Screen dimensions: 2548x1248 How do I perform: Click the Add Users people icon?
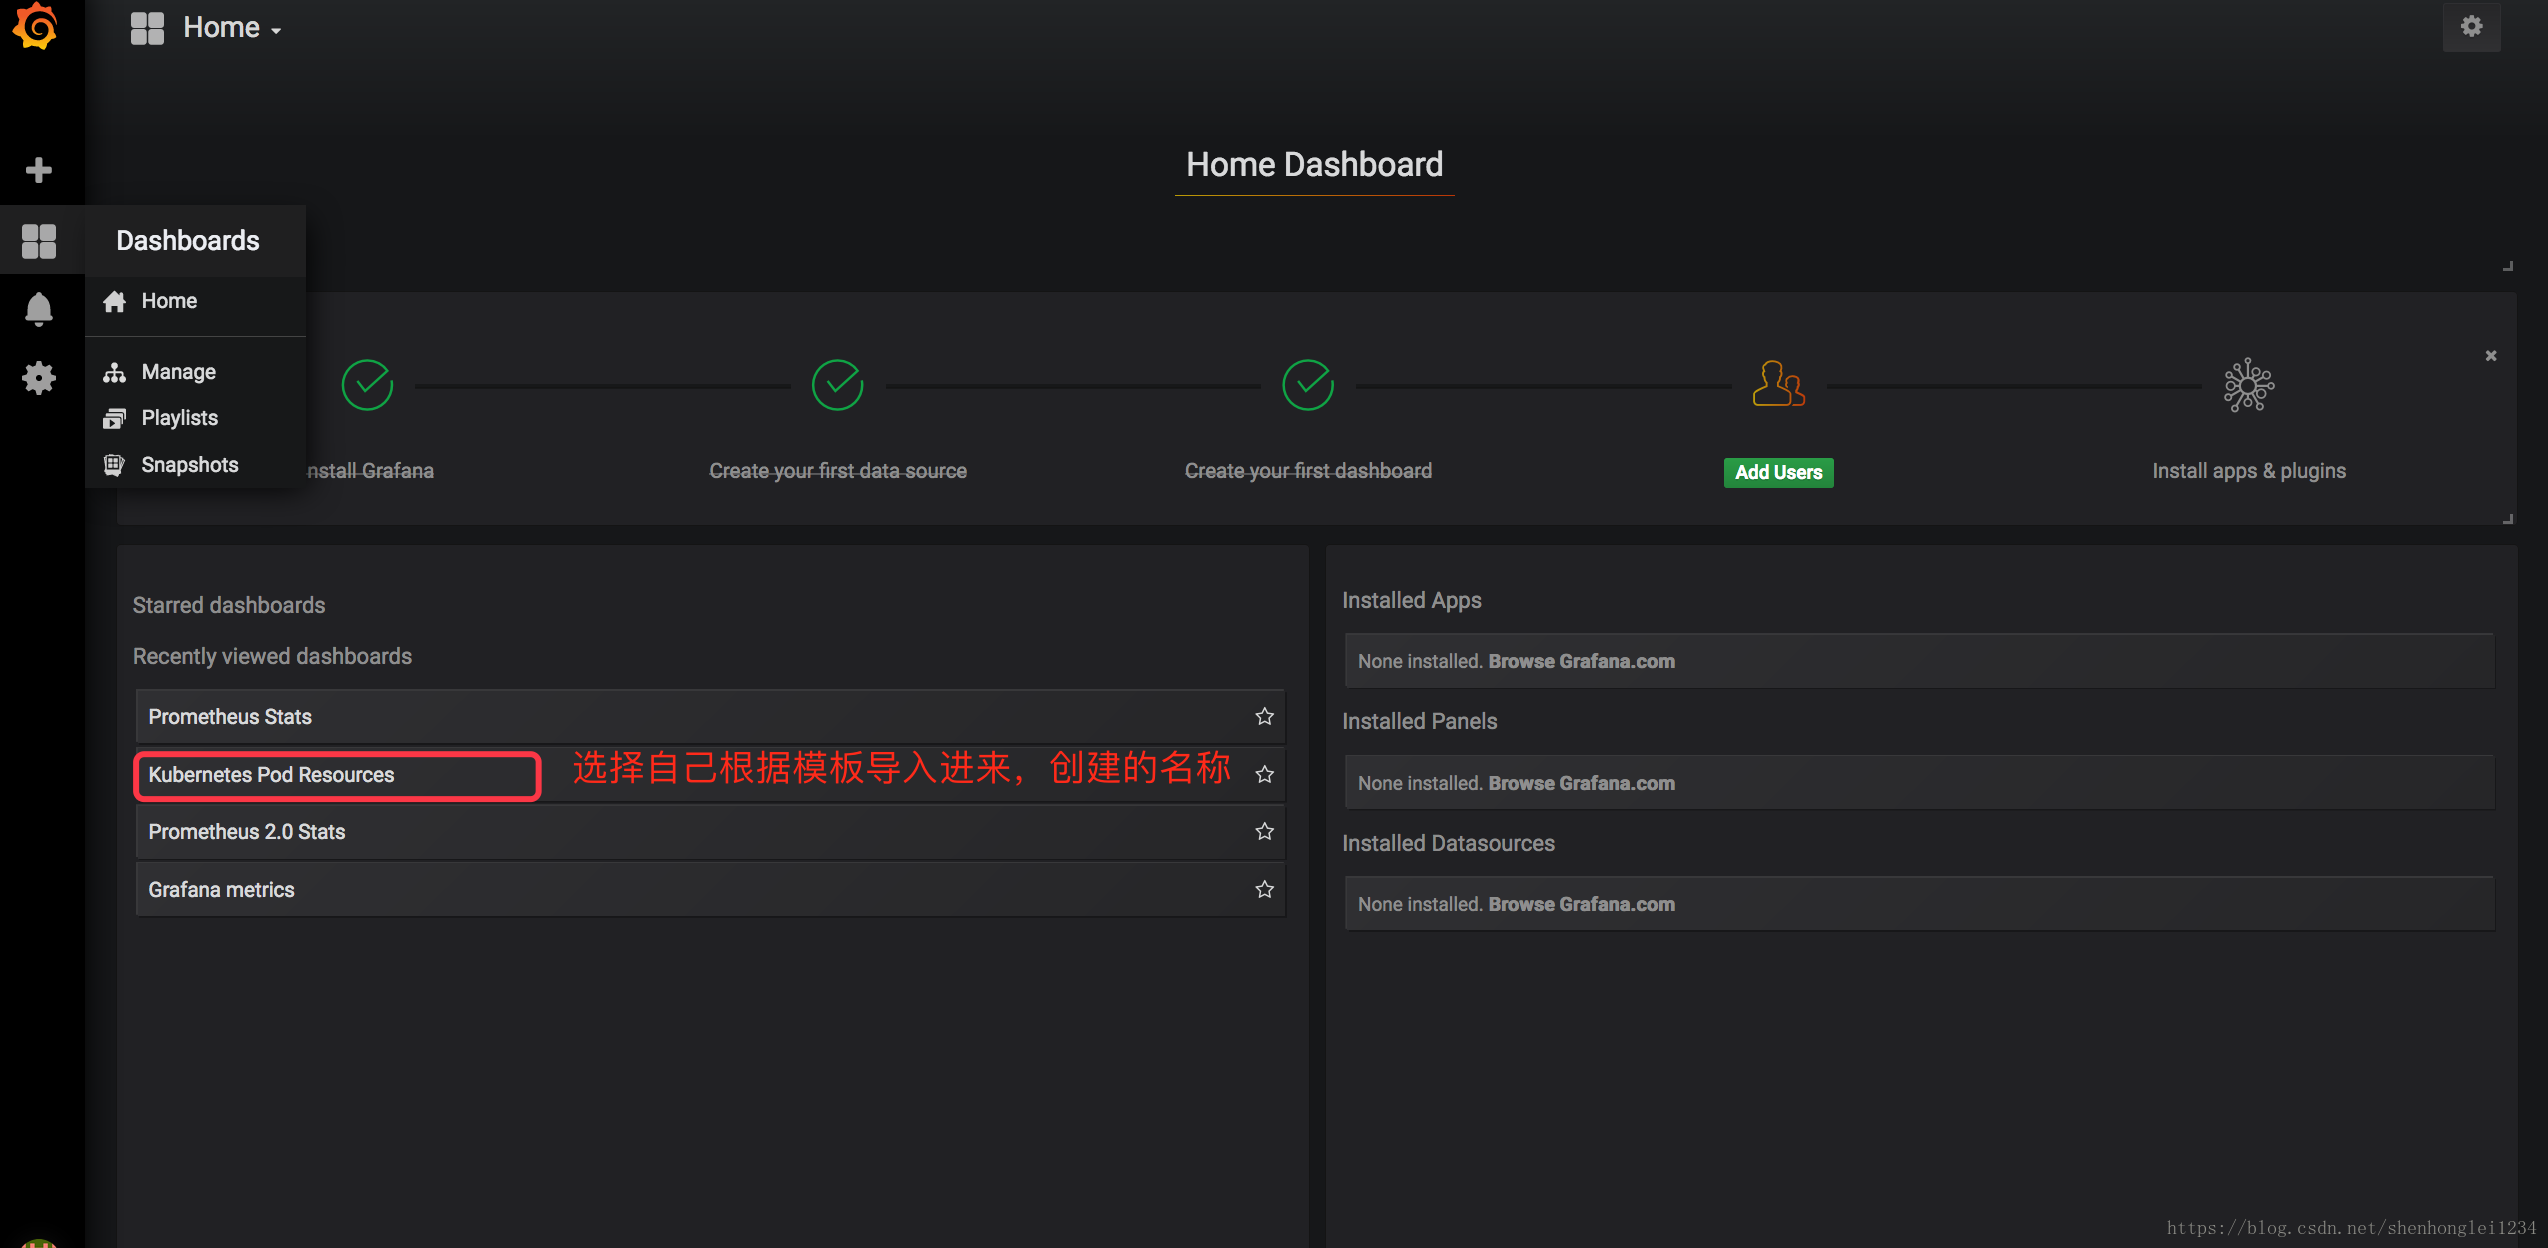1778,384
